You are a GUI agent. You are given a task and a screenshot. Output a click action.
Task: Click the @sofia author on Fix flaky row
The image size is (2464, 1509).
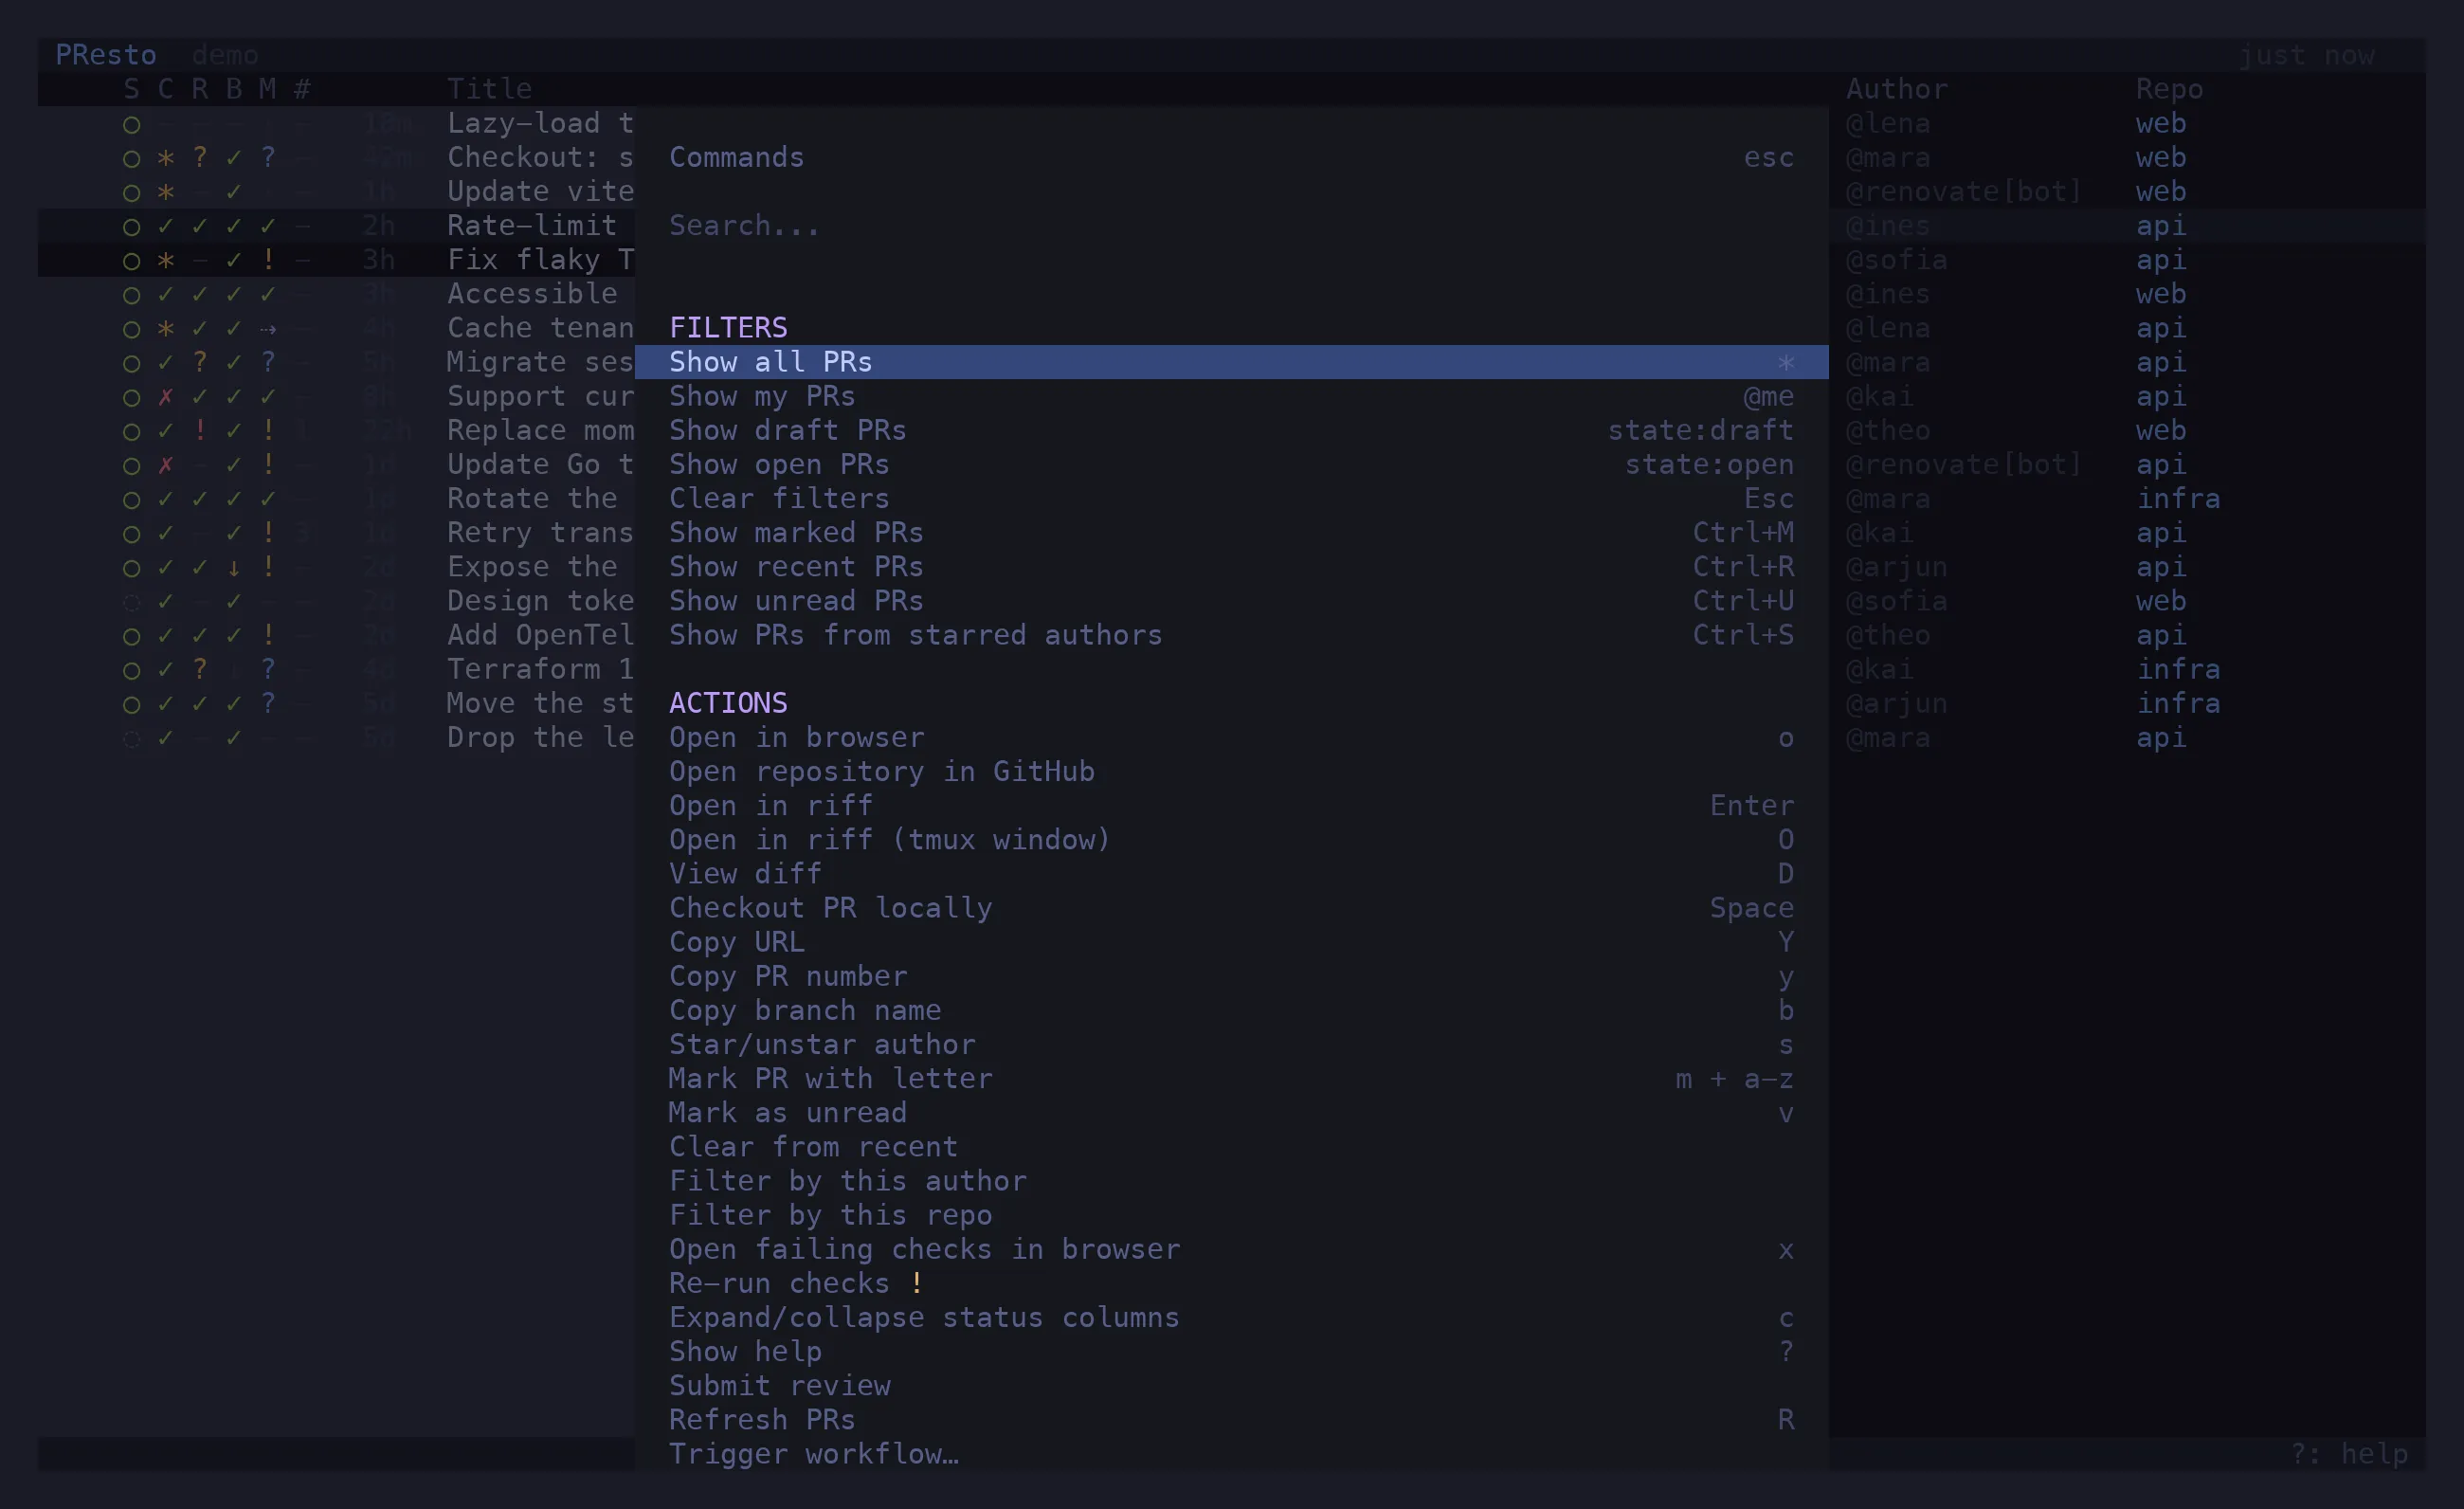point(1896,260)
